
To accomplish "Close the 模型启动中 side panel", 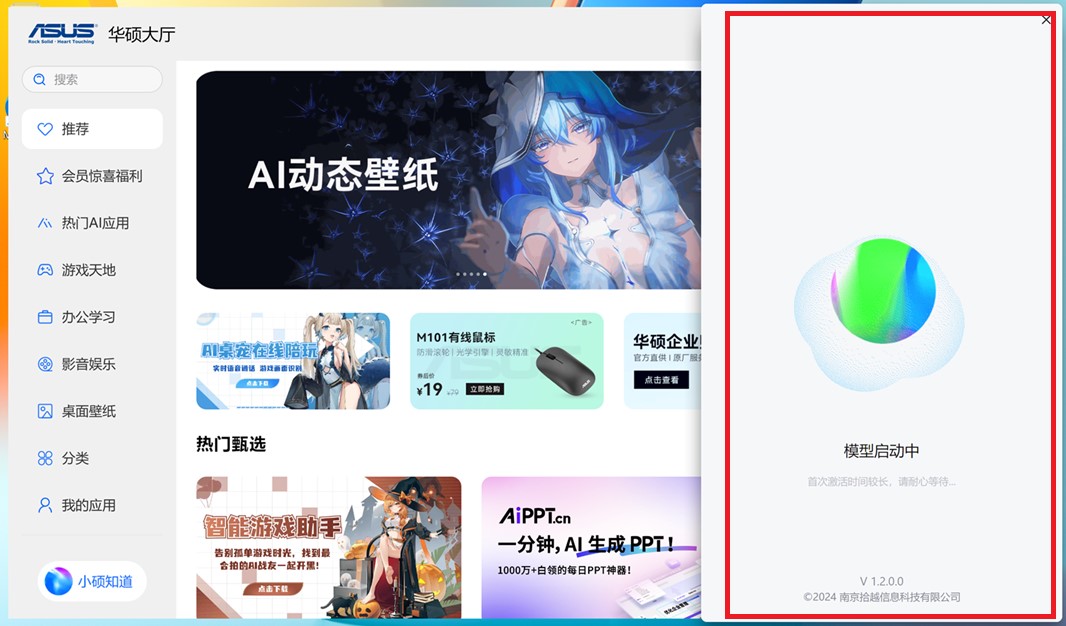I will tap(1046, 20).
